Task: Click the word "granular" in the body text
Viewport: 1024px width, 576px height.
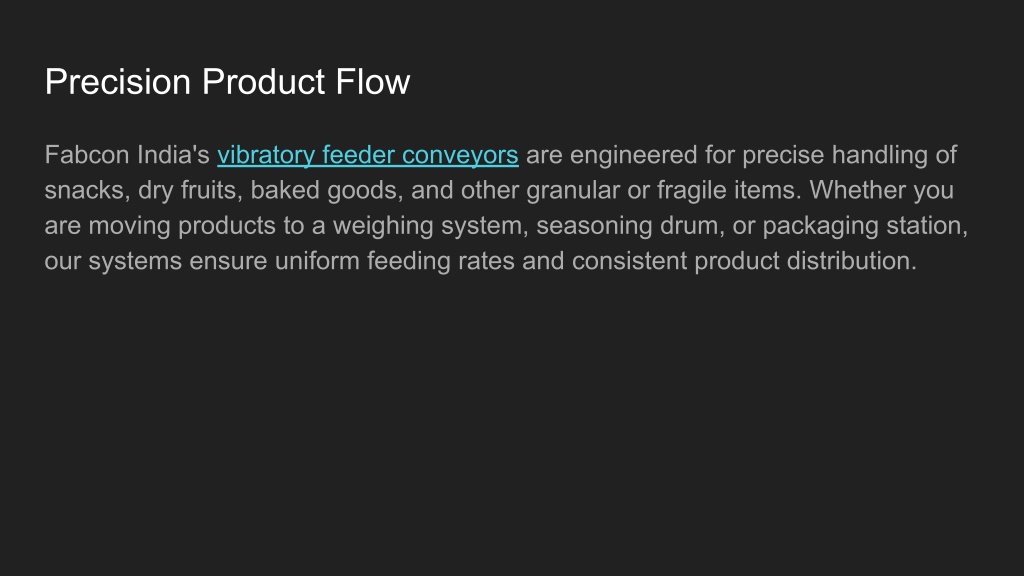Action: (573, 191)
